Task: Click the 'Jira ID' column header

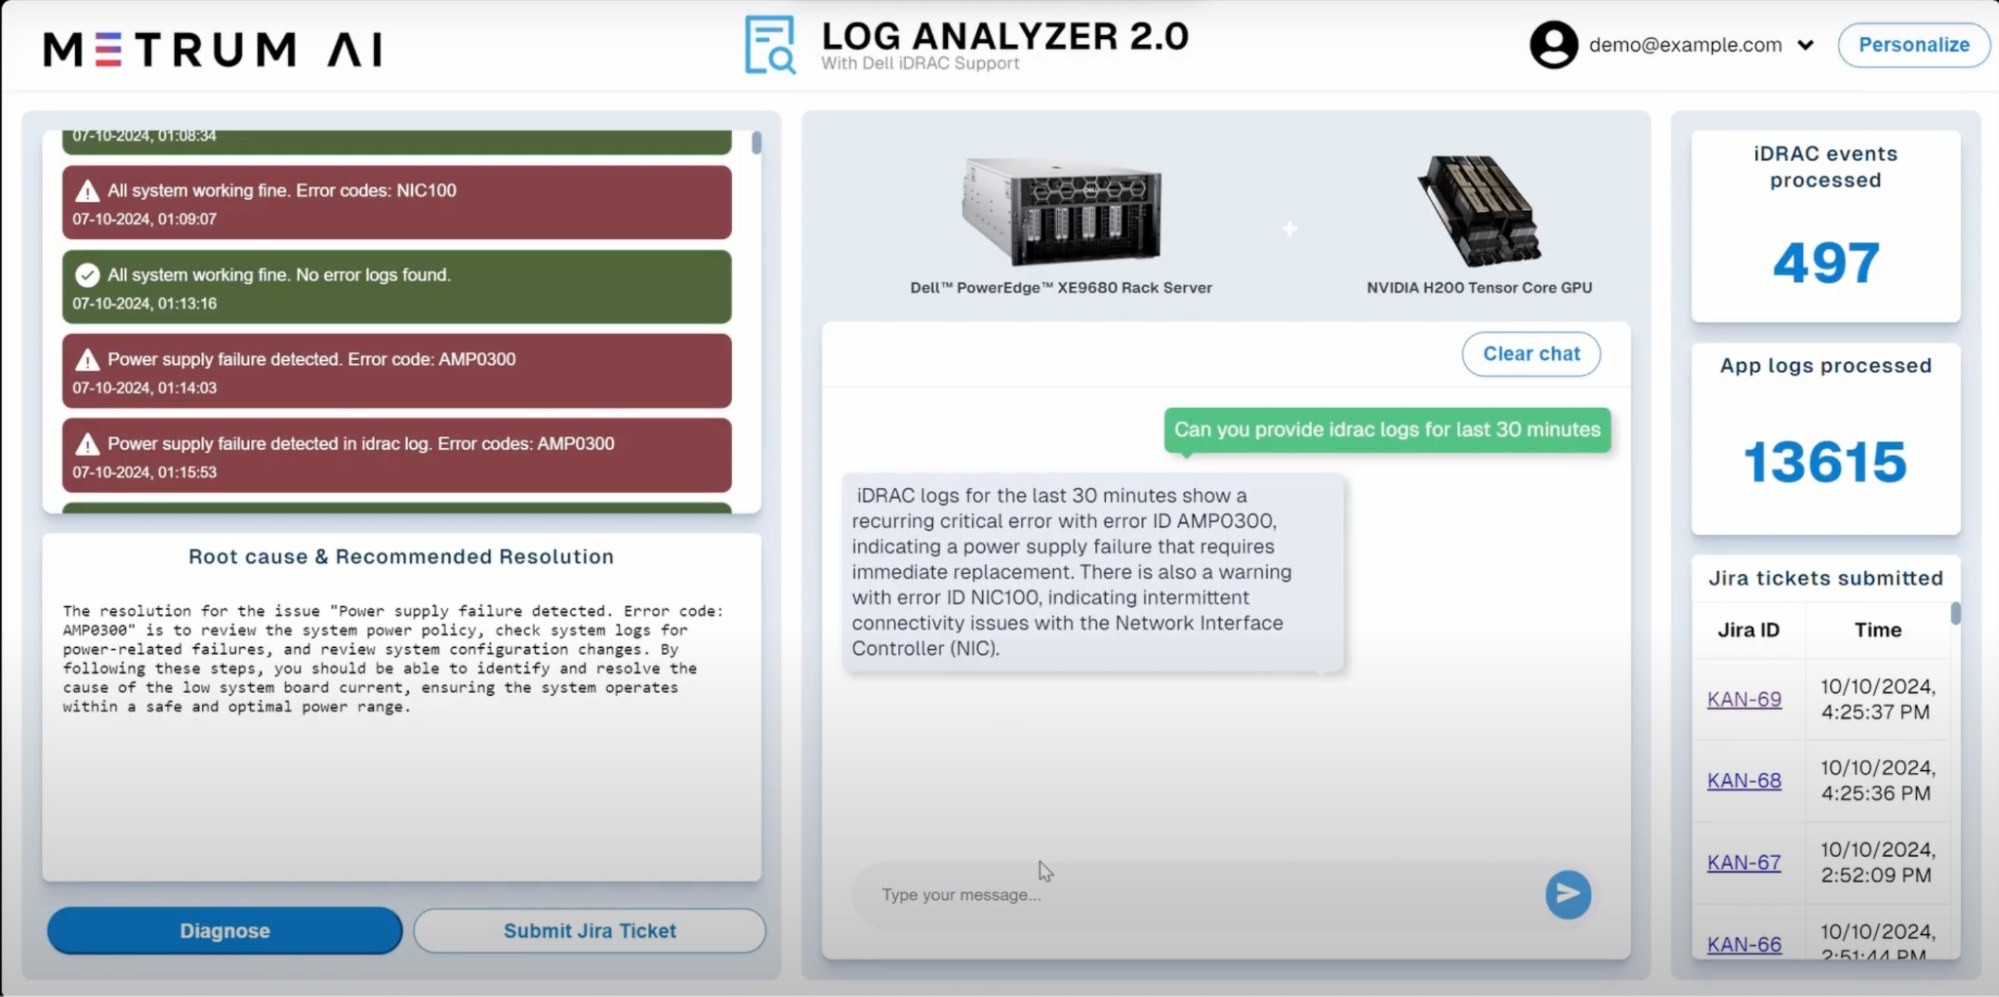Action: pos(1748,630)
